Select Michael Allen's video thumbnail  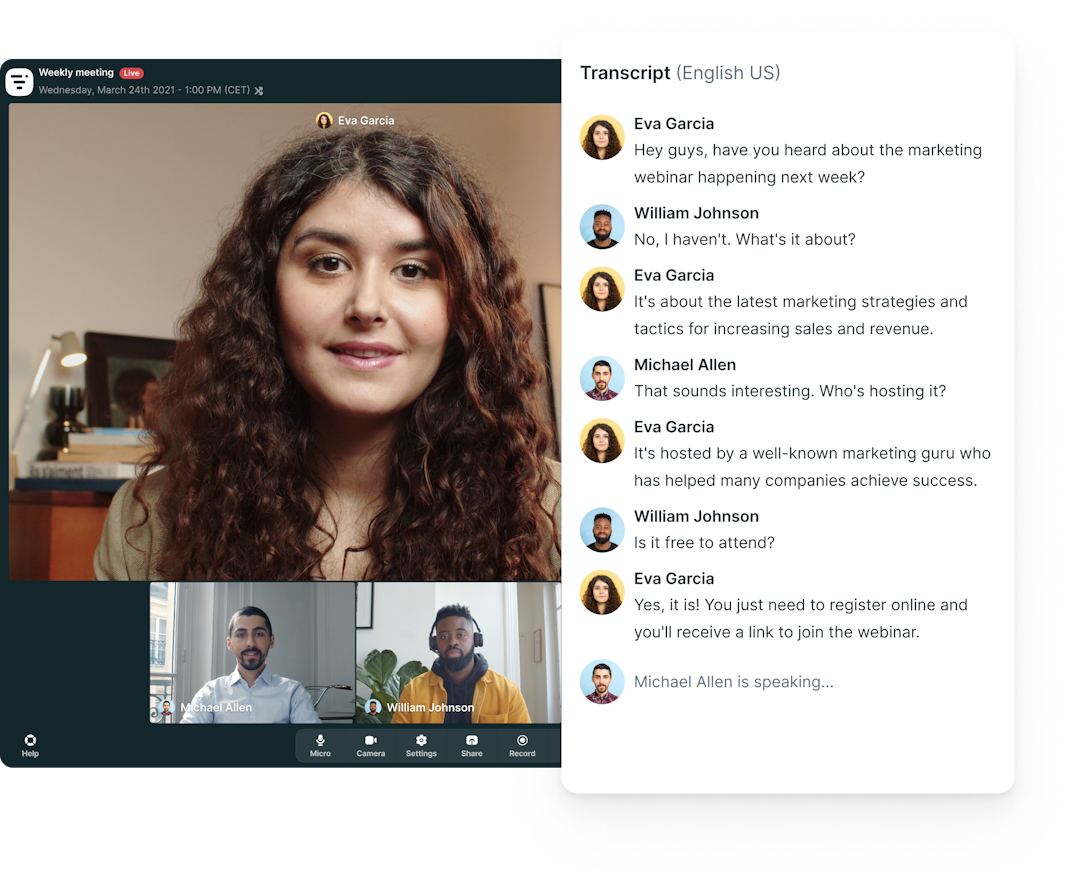tap(252, 653)
